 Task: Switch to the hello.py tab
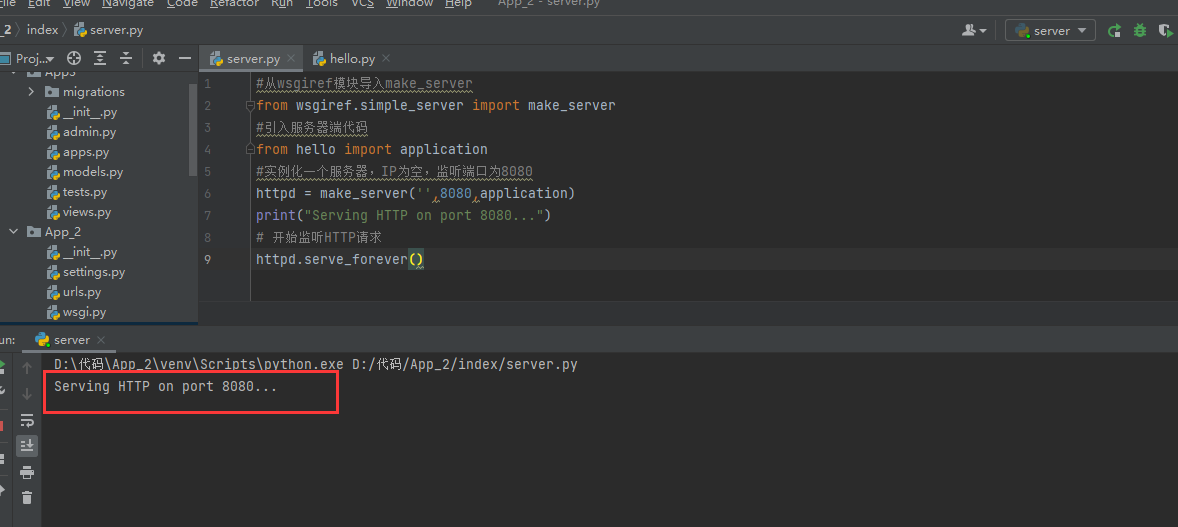coord(352,59)
